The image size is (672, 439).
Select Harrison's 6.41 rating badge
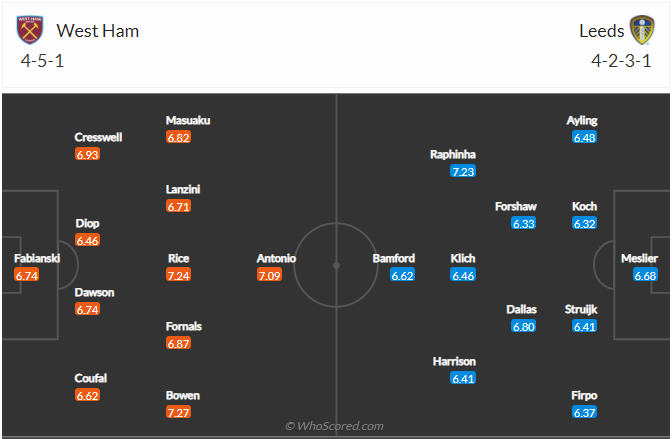(463, 378)
